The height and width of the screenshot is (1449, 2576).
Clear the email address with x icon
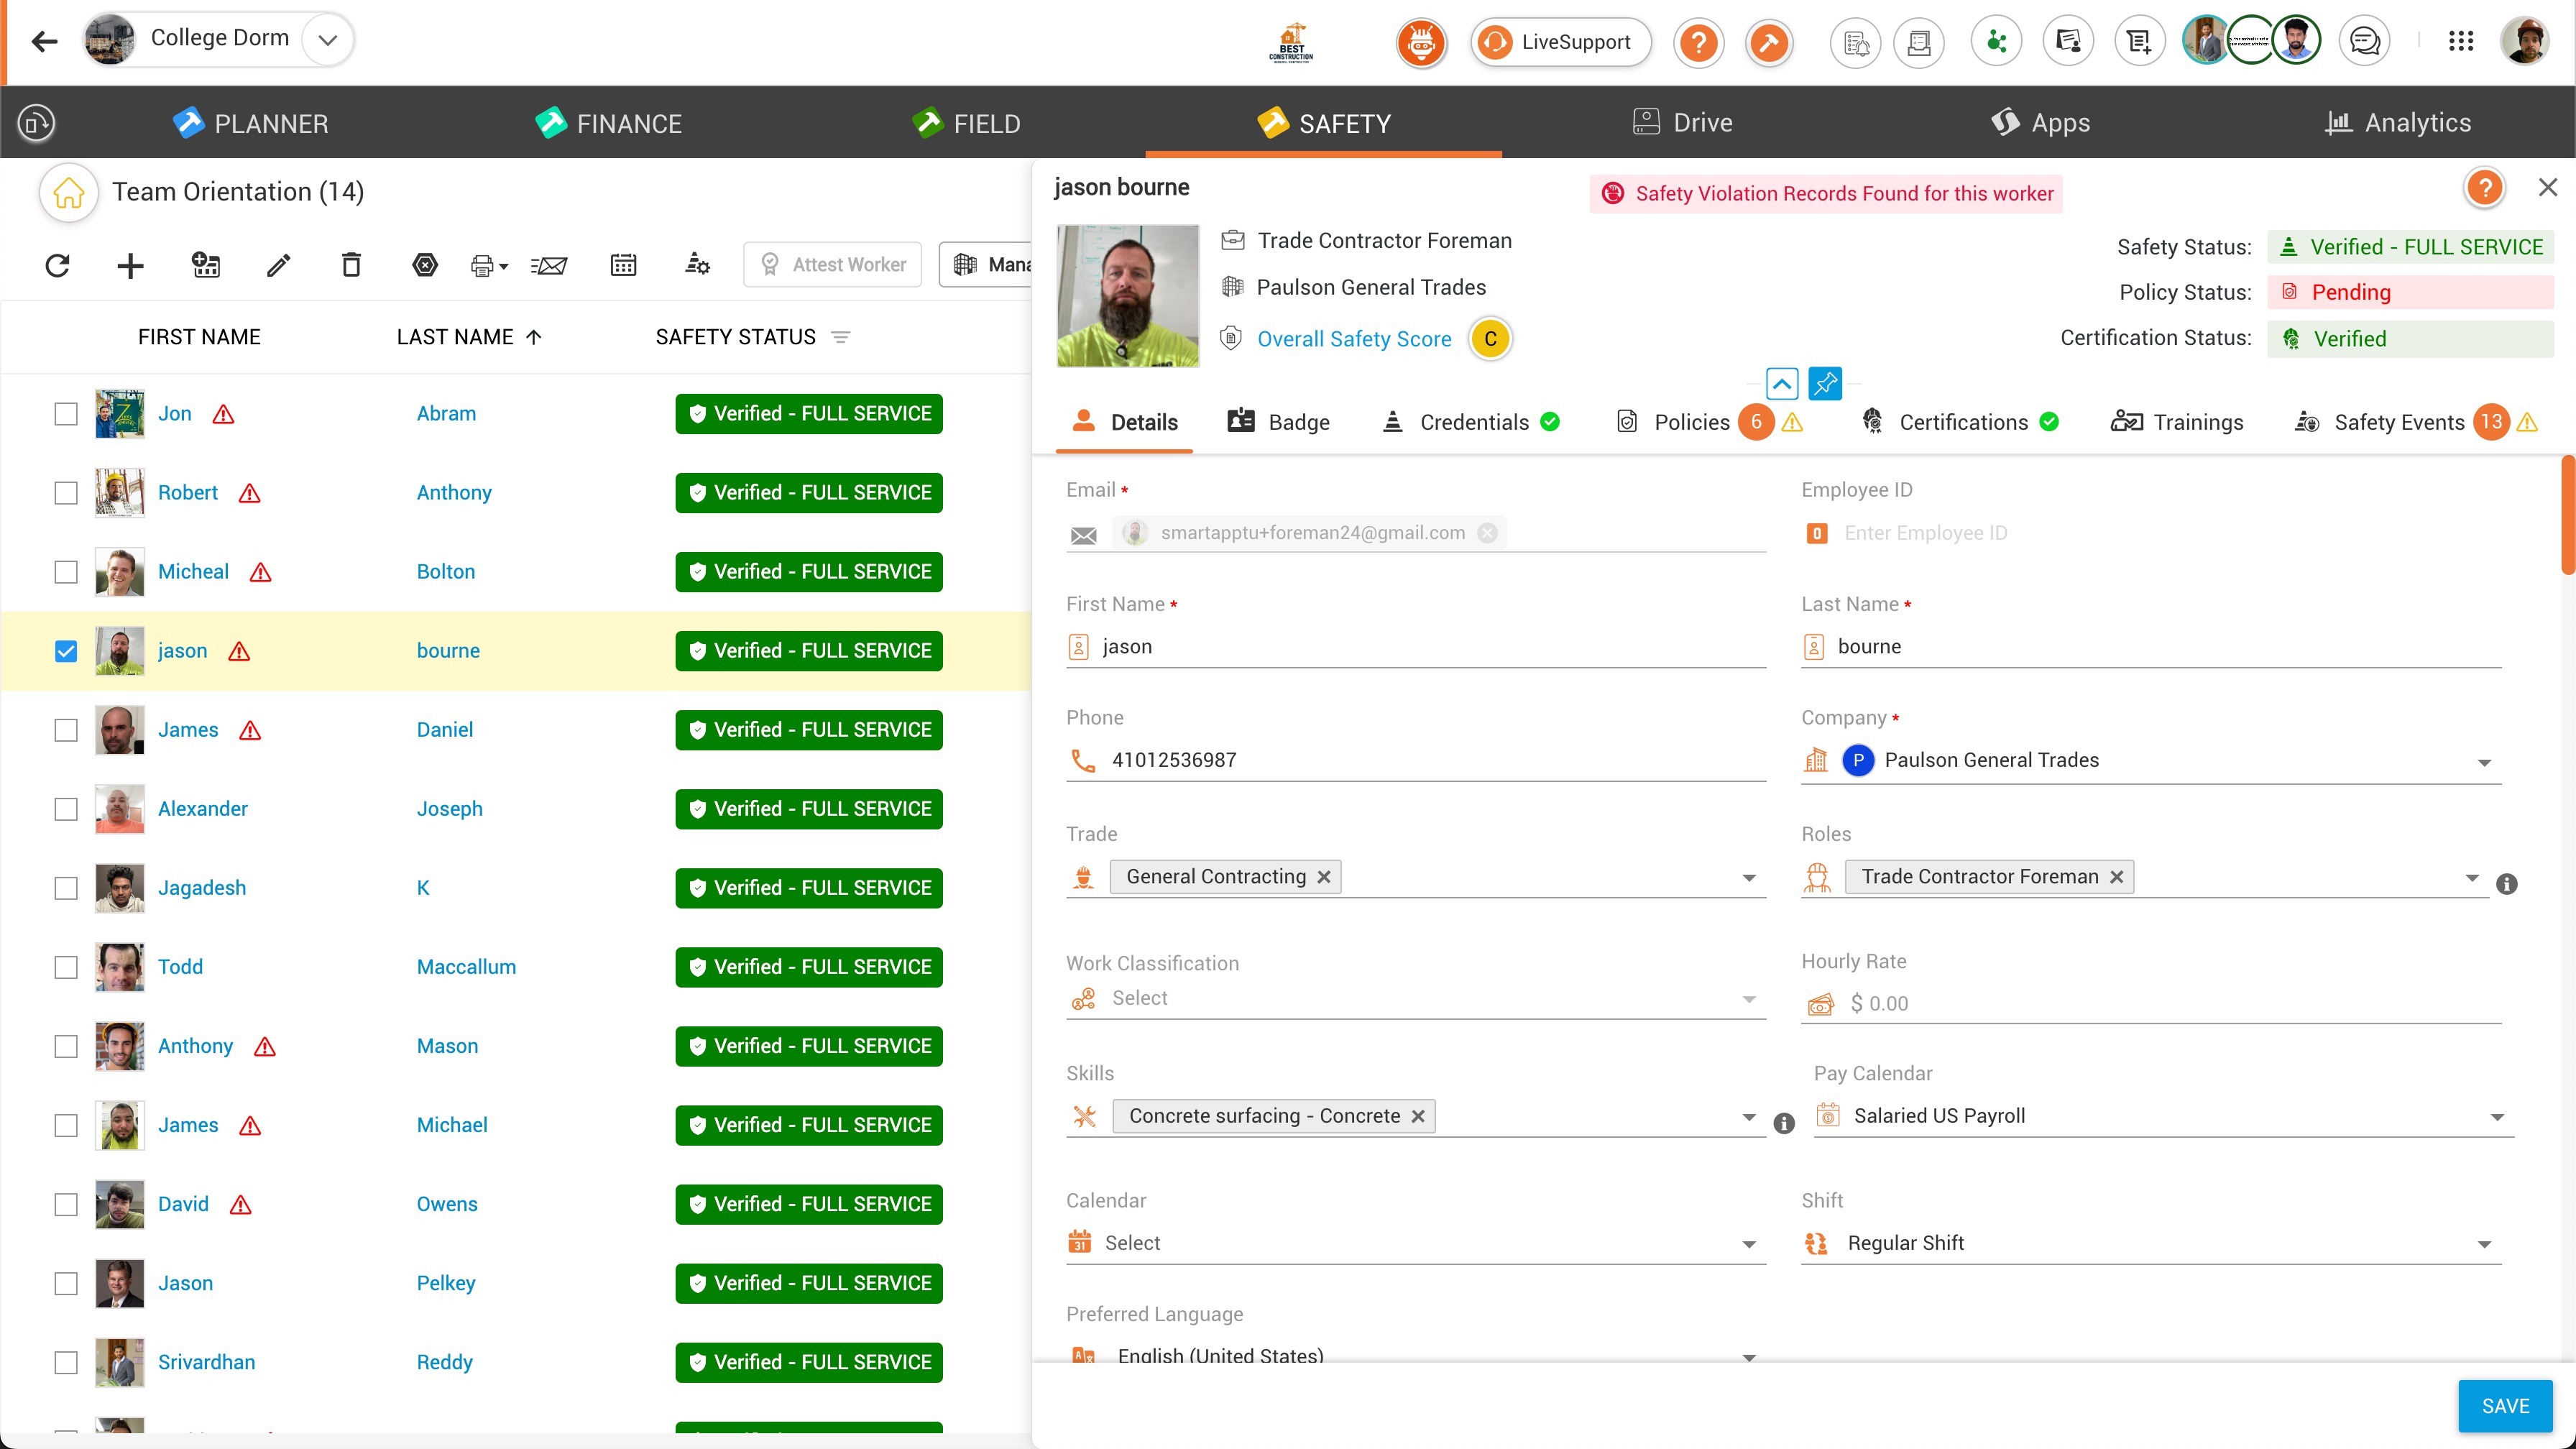pos(1487,533)
